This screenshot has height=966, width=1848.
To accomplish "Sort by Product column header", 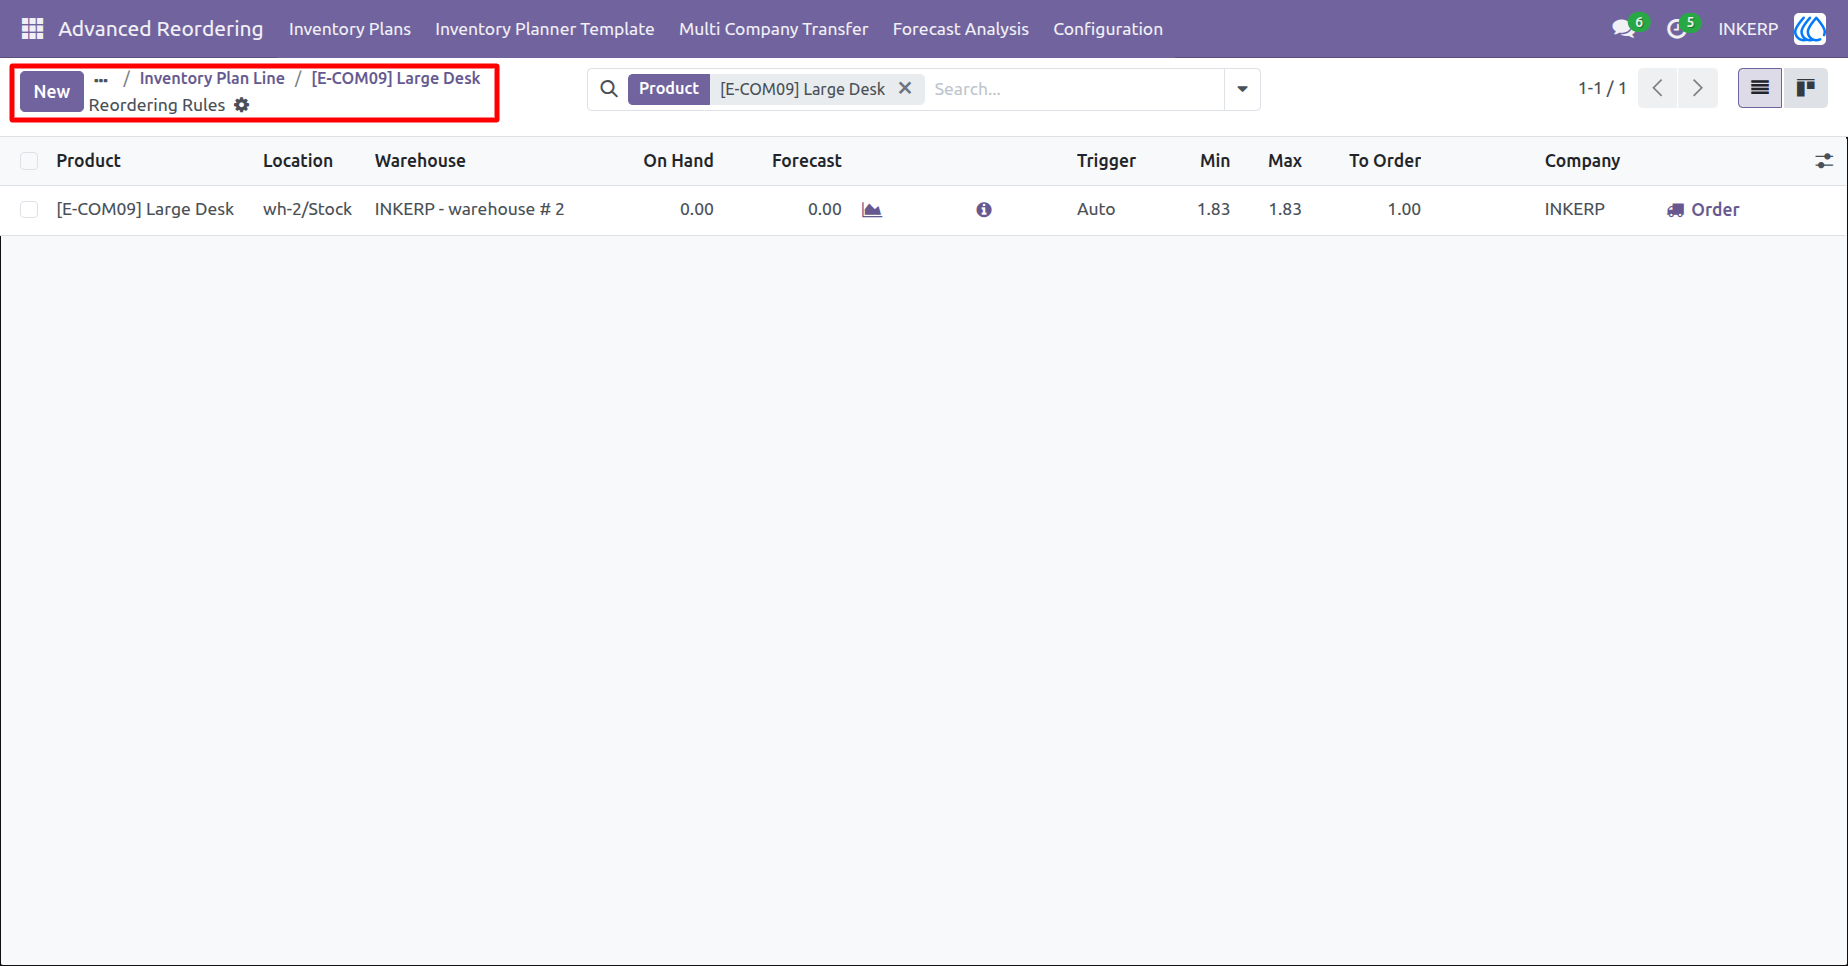I will [88, 161].
